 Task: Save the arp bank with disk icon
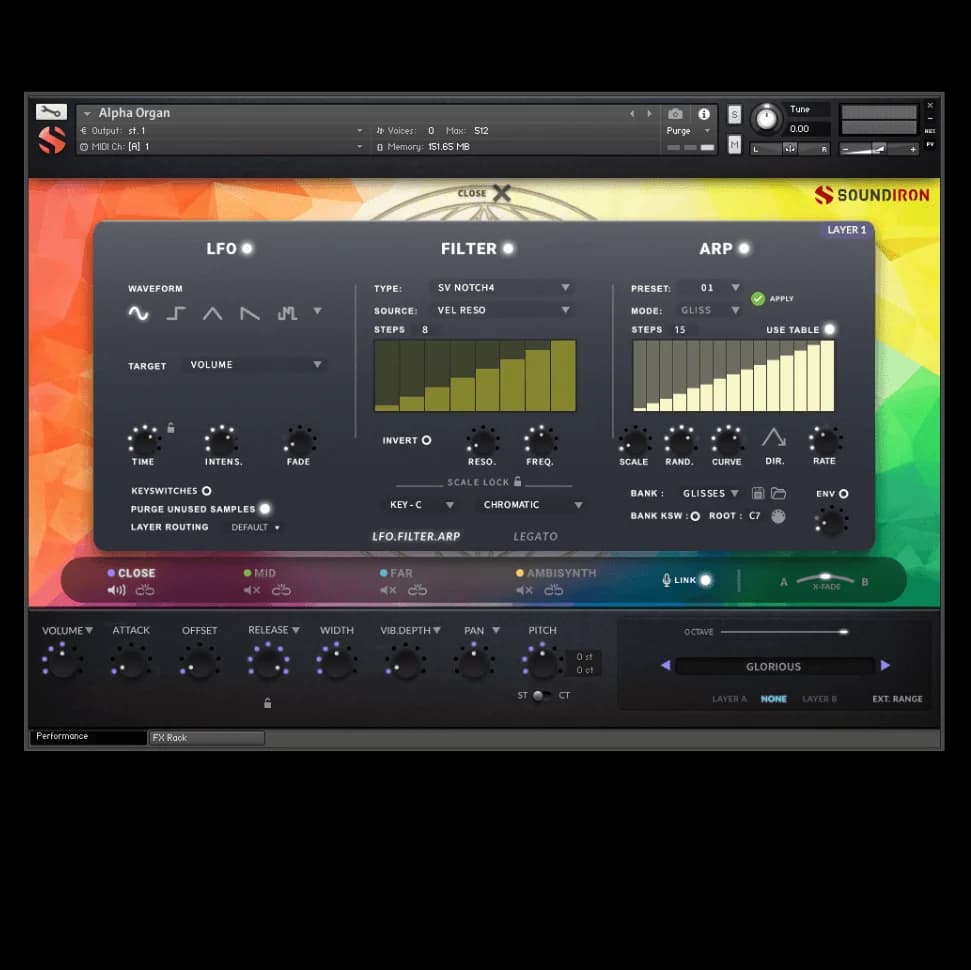(758, 493)
